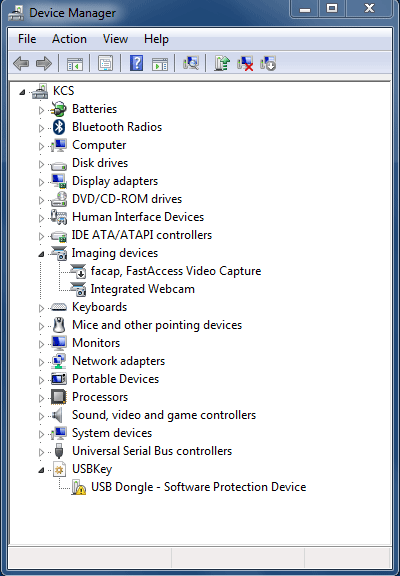Expand the Monitors category
Image resolution: width=400 pixels, height=576 pixels.
tap(41, 344)
